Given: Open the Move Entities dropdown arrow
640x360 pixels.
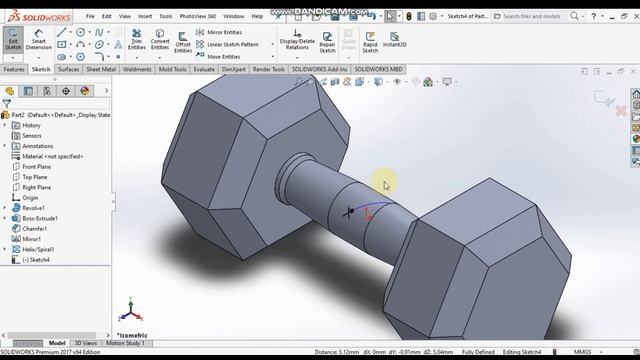Looking at the screenshot, I should point(273,56).
